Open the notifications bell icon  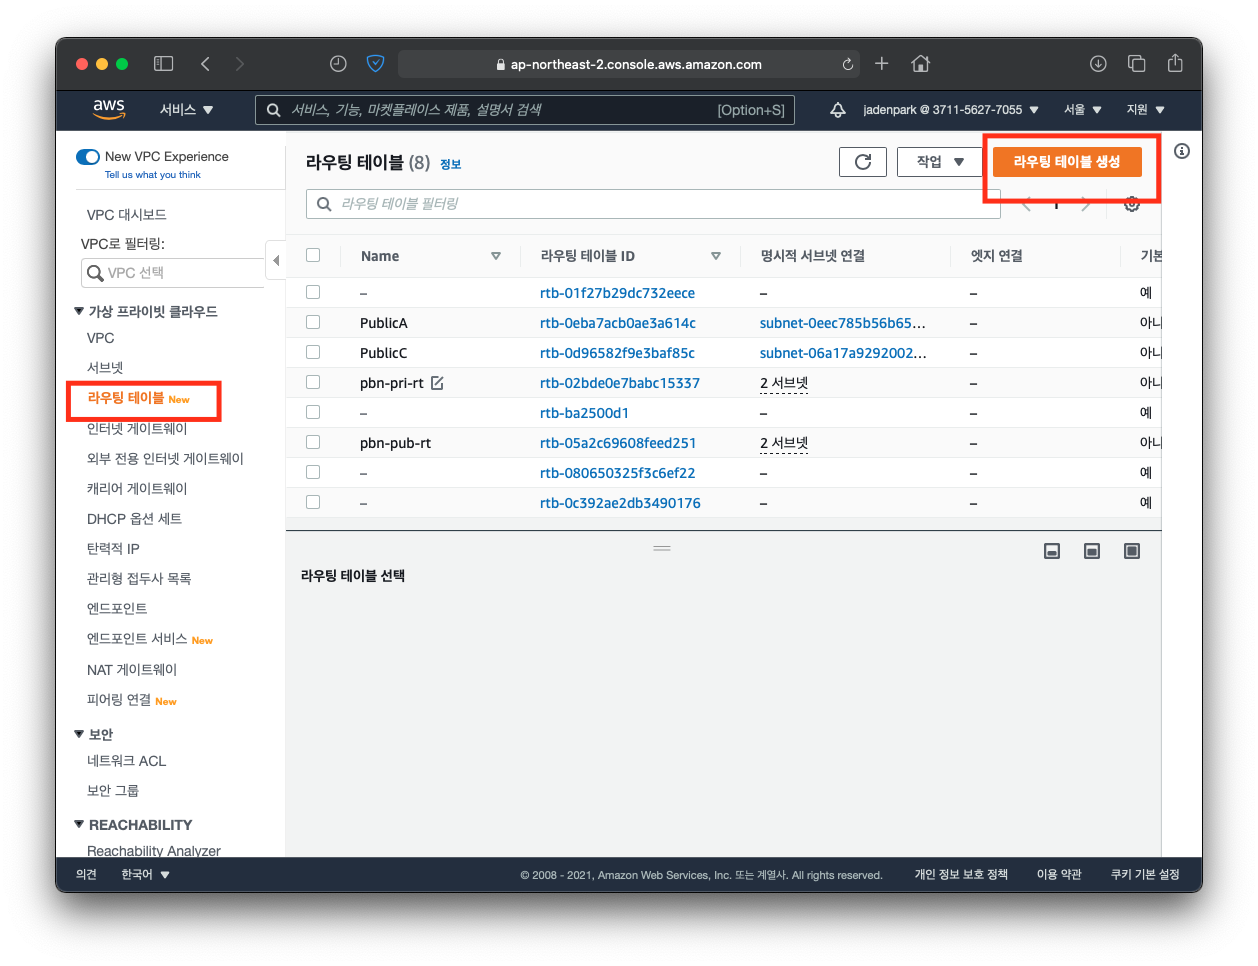[838, 110]
